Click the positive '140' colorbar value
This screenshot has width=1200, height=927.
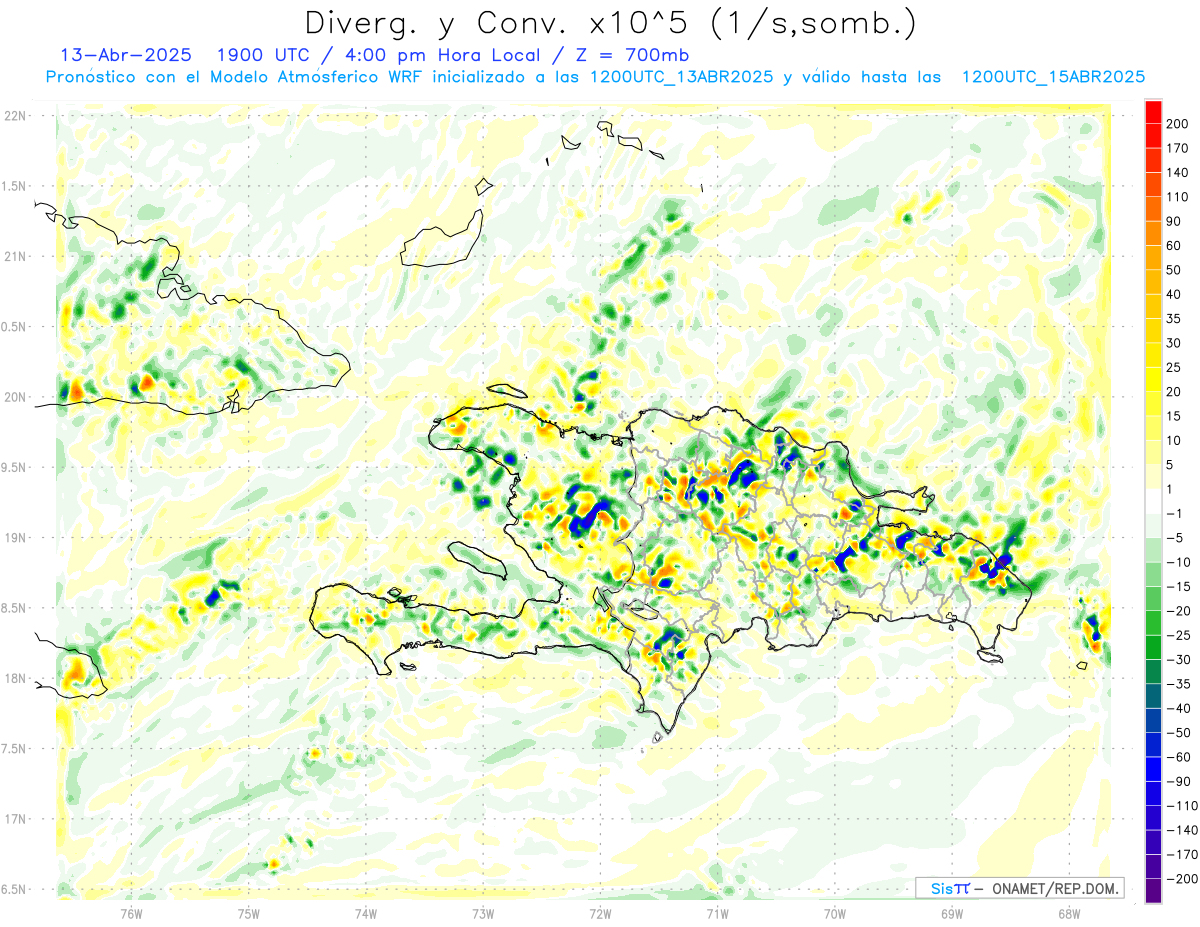1178,173
